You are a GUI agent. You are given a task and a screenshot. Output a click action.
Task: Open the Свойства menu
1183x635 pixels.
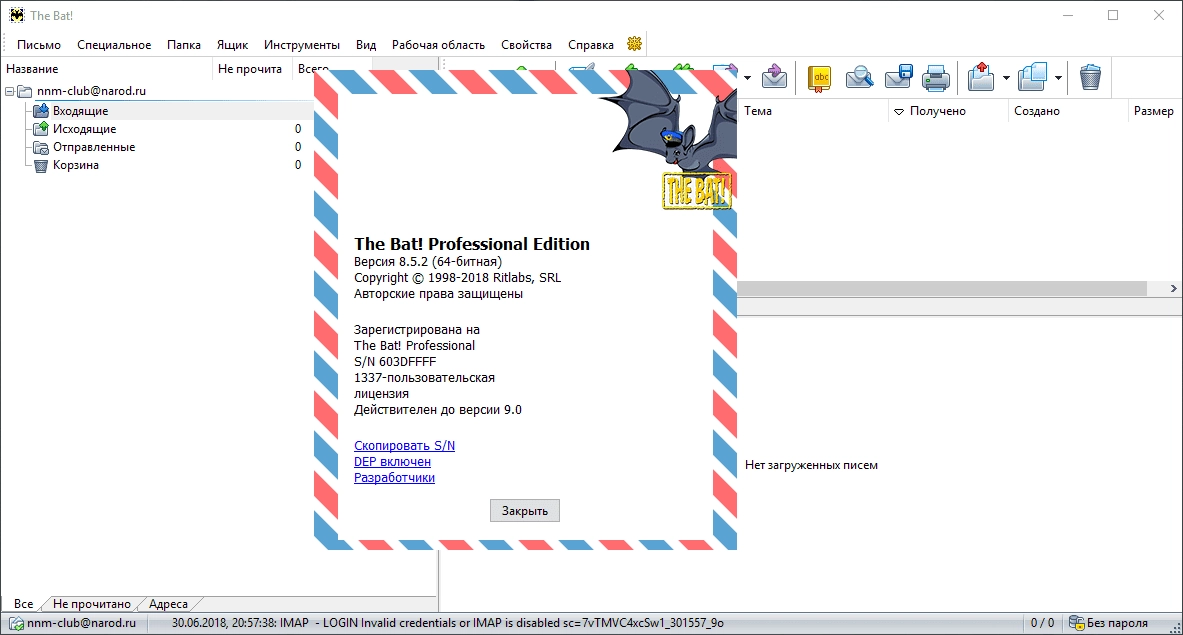(x=526, y=44)
